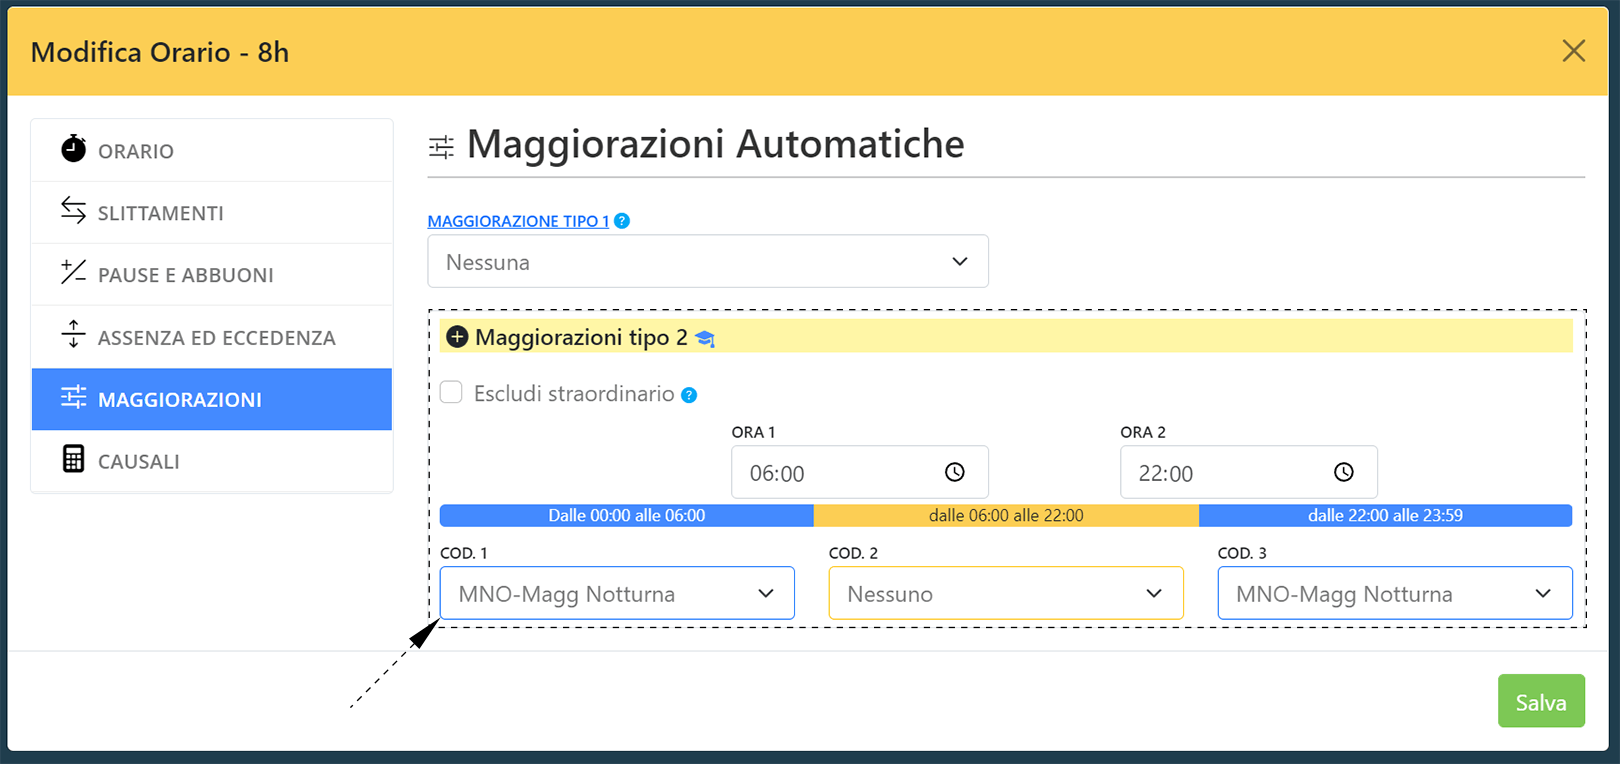Screen dimensions: 1620x764
Task: Follow the MAGGIORAZIONE TIPO 1 link
Action: pos(518,221)
